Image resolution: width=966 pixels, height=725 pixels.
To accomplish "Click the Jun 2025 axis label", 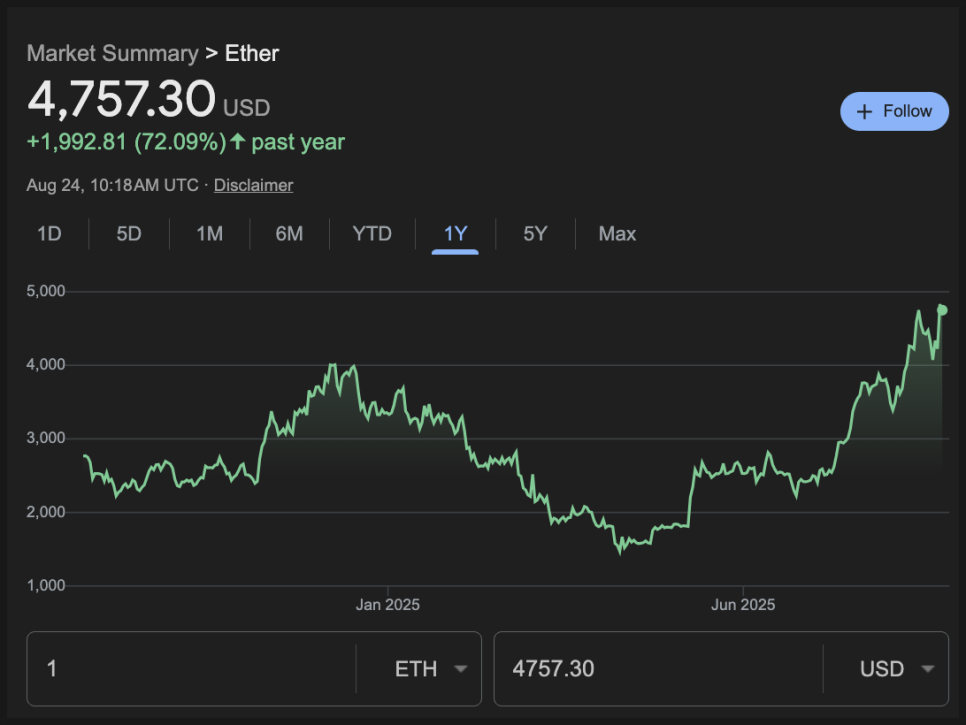I will 743,605.
